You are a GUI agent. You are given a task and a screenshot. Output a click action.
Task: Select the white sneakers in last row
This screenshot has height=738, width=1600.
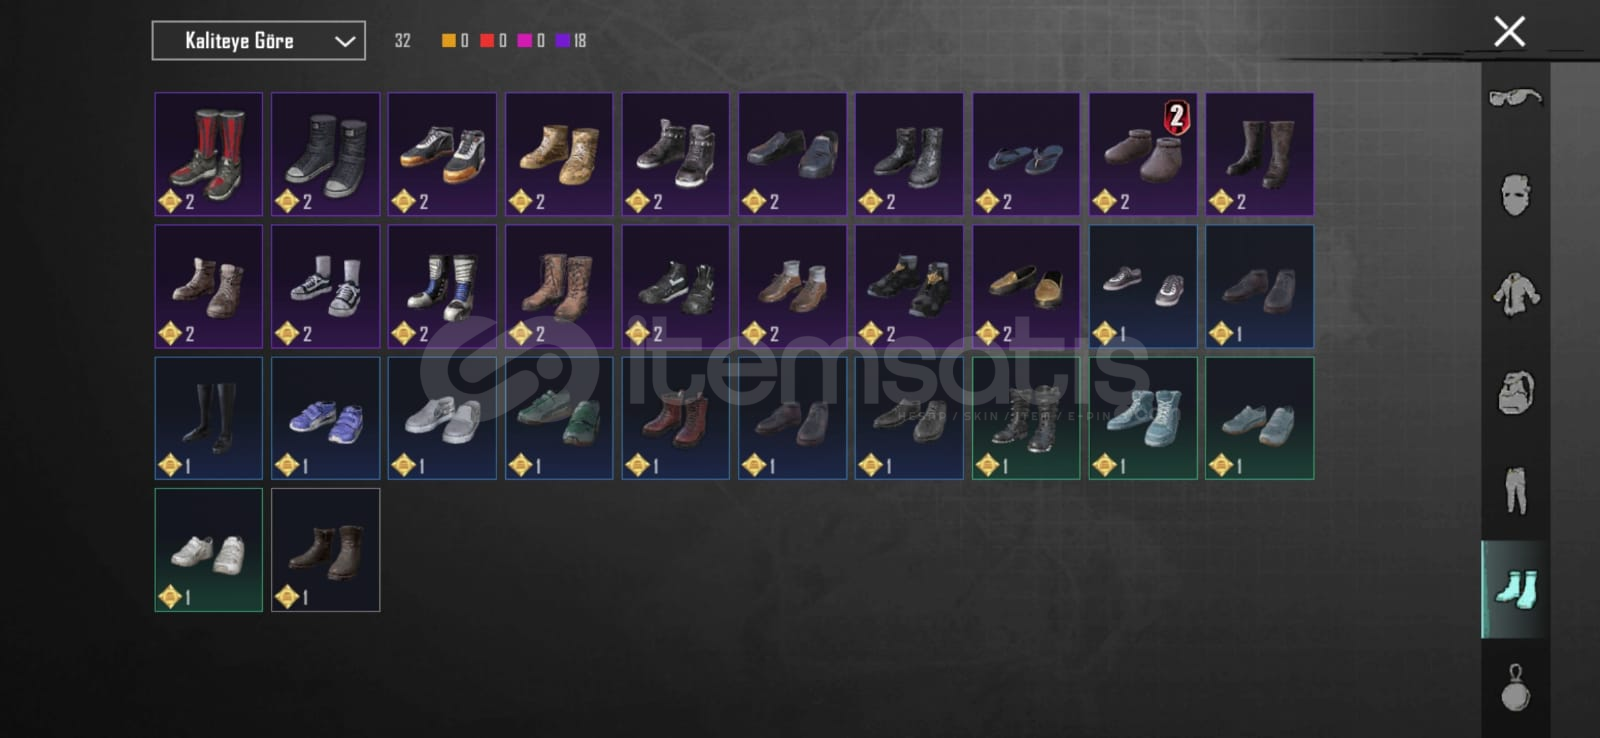209,550
